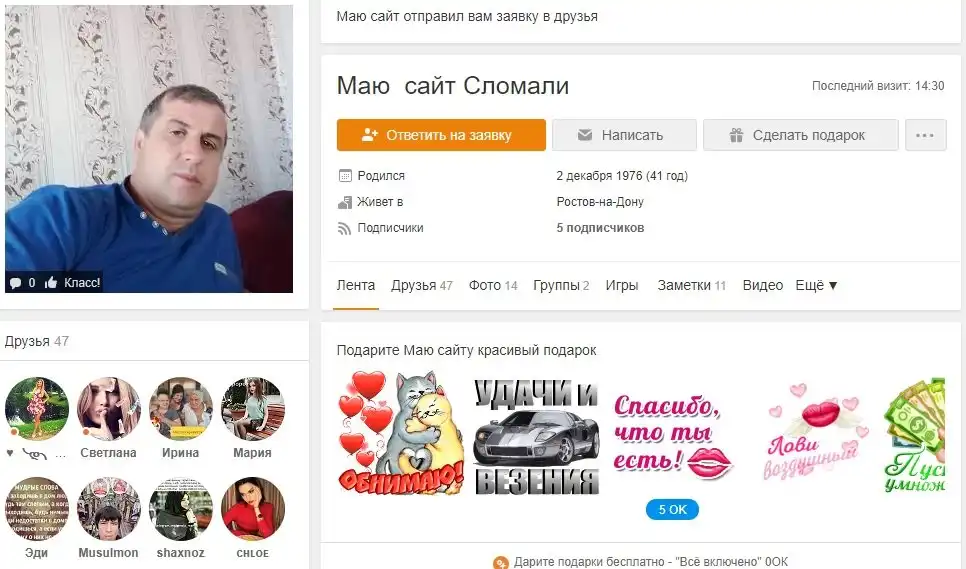The width and height of the screenshot is (966, 569).
Task: Select the Удачи и везения car gift
Action: [537, 437]
